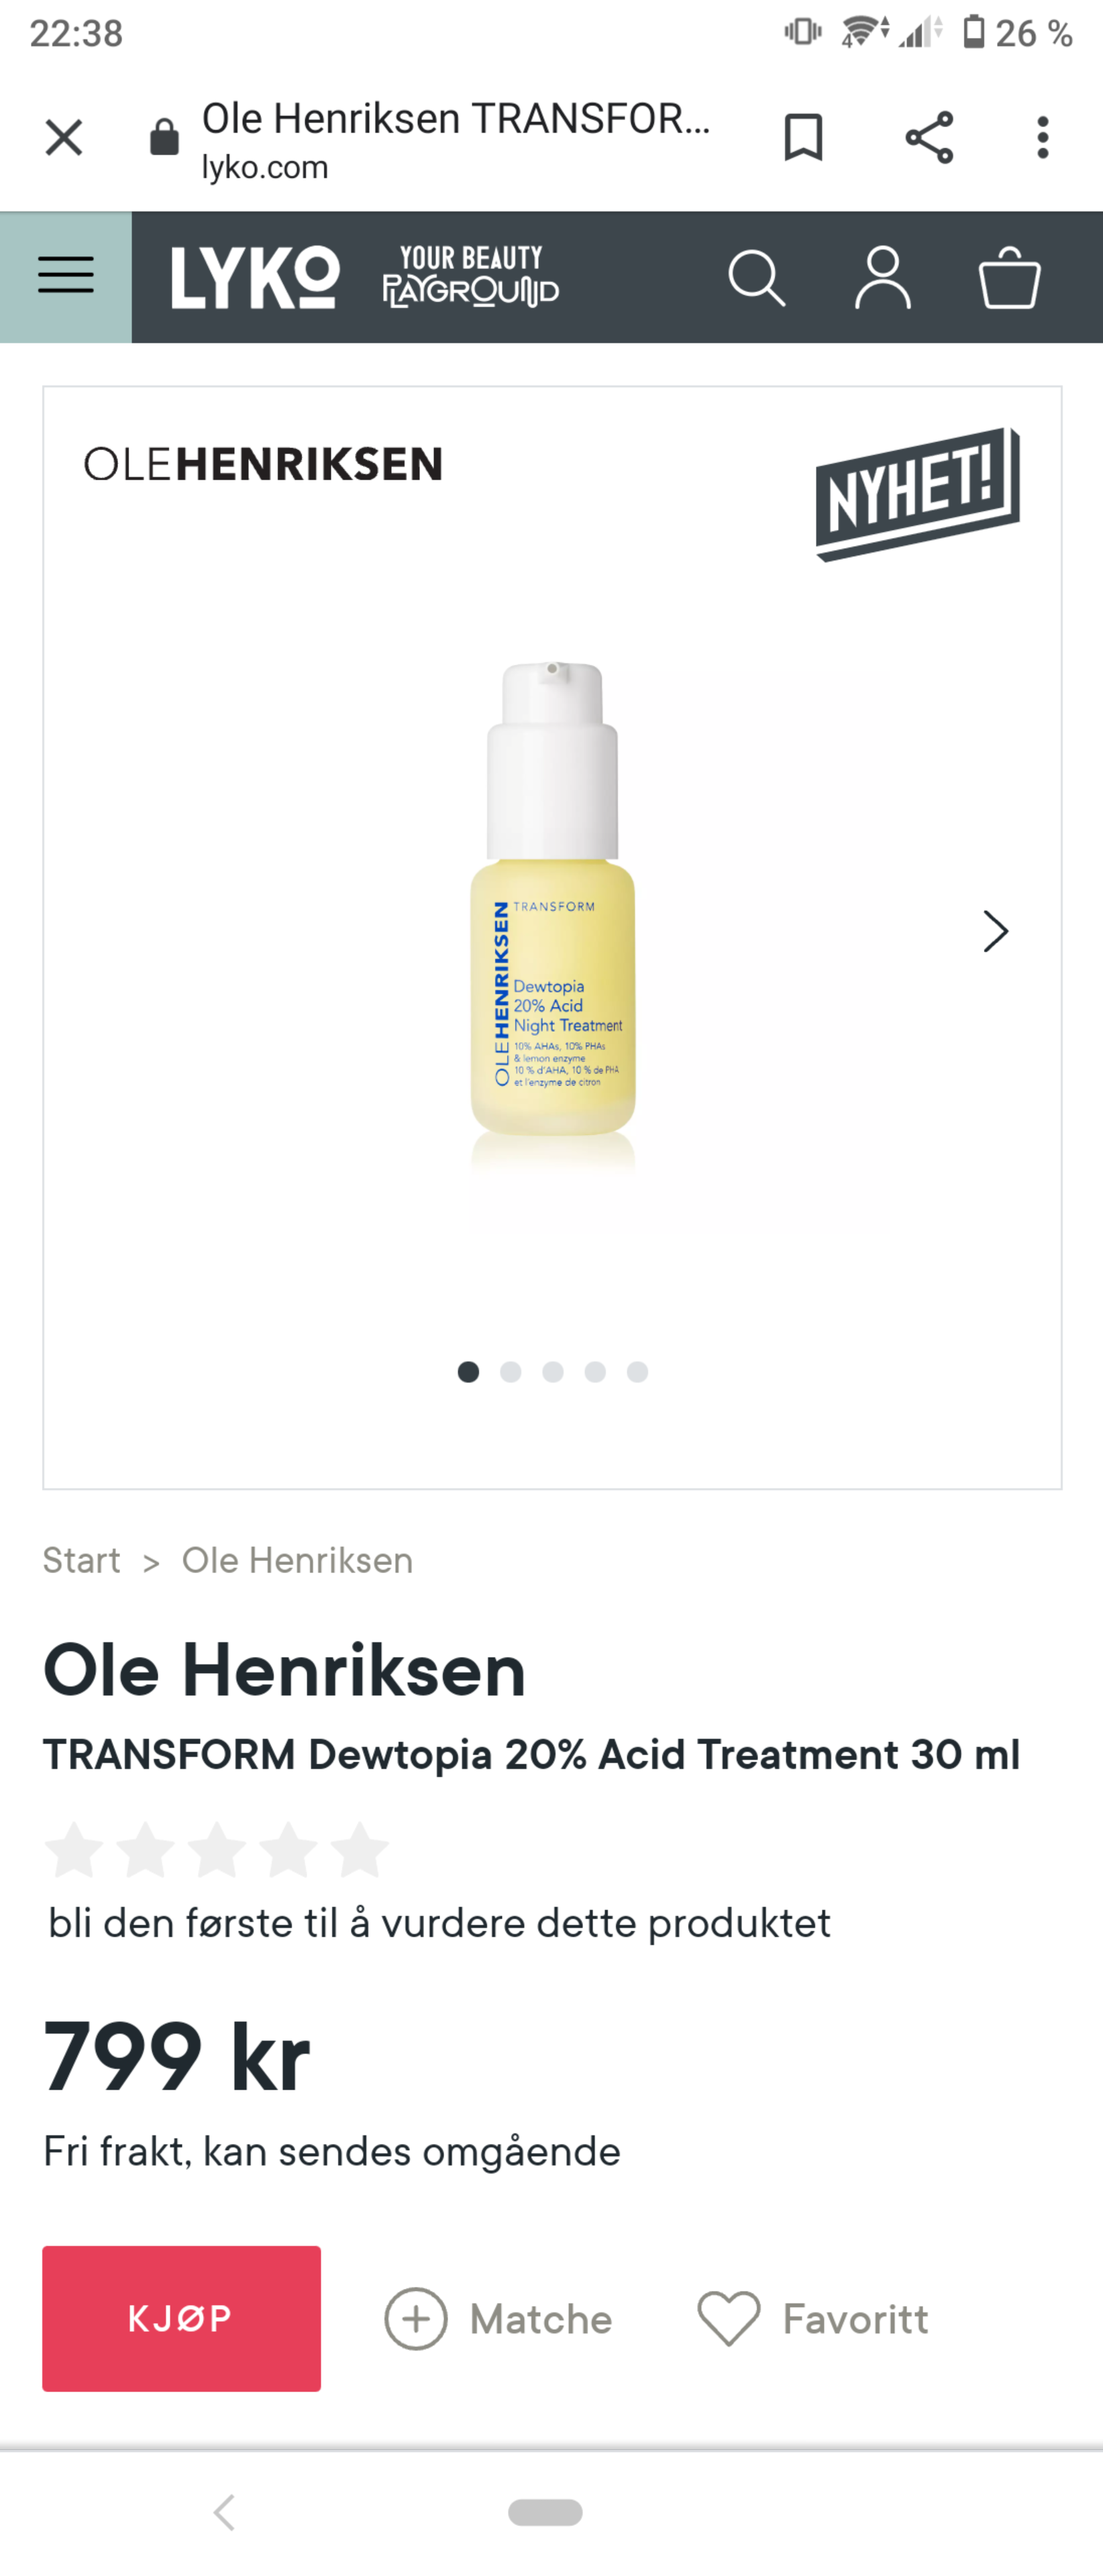Tap the search magnifier icon
The height and width of the screenshot is (2576, 1103).
(x=756, y=278)
